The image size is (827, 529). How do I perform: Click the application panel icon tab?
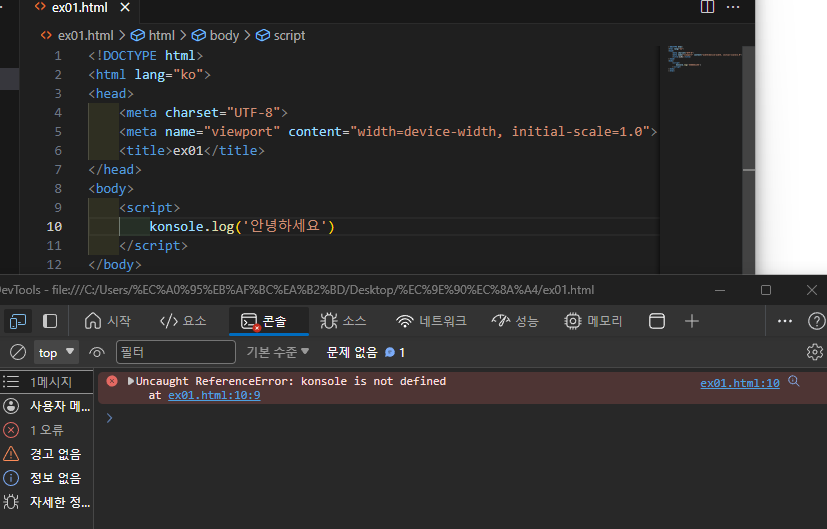[657, 321]
